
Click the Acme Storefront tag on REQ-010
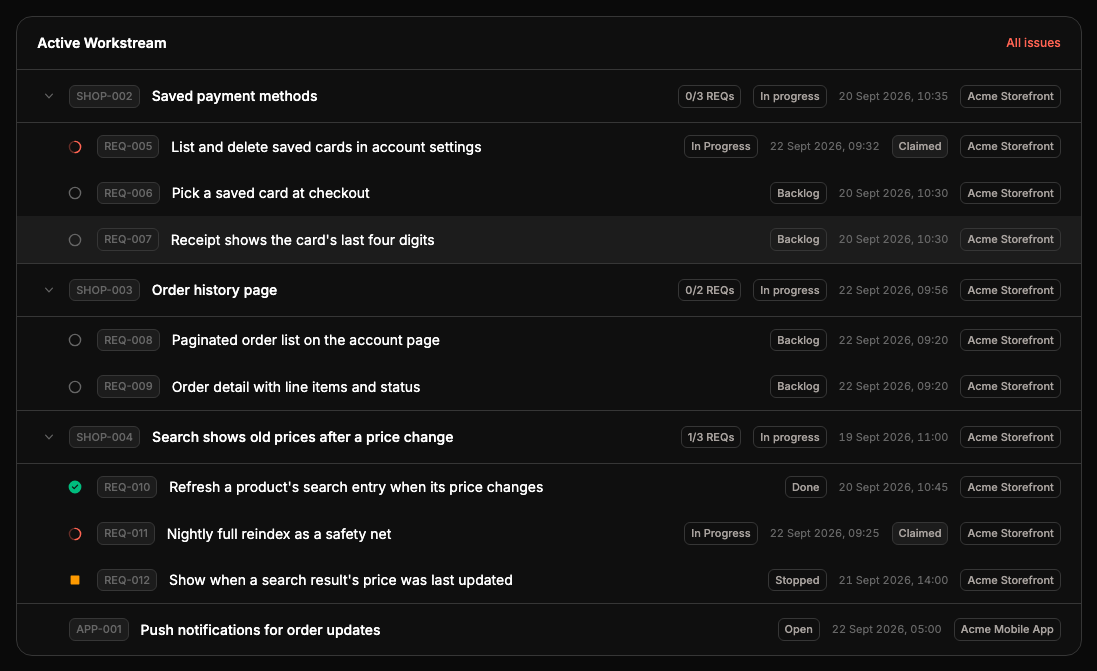tap(1010, 487)
